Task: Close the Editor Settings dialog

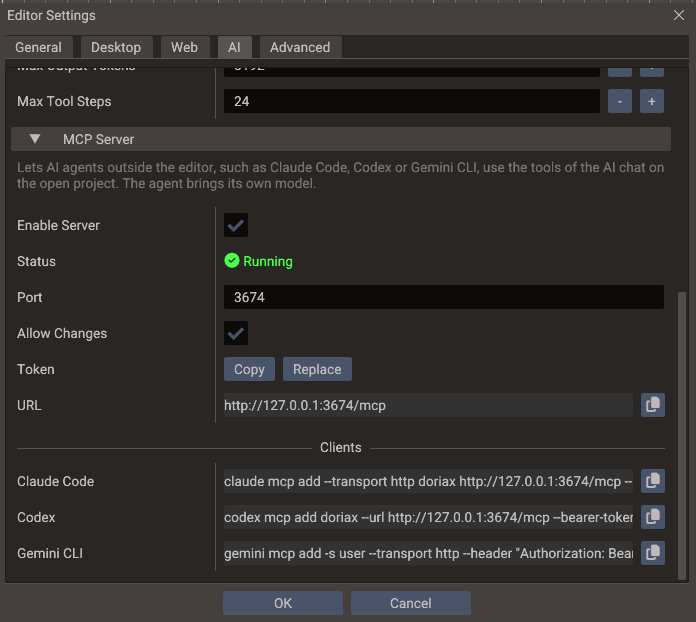Action: [679, 15]
